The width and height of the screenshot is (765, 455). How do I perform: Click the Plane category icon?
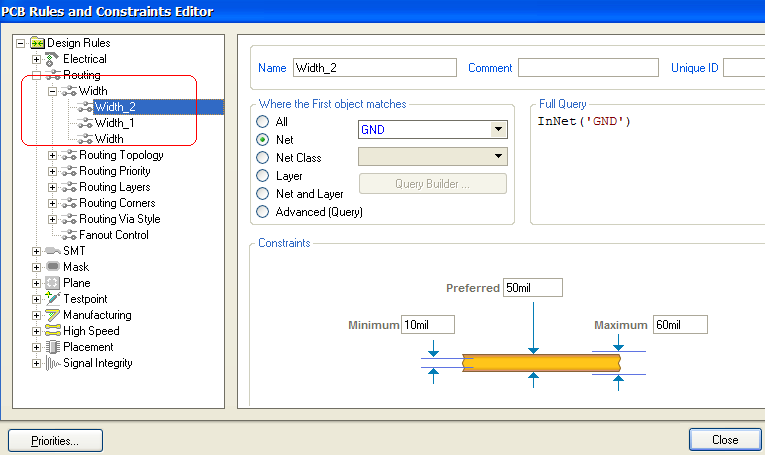(x=53, y=283)
